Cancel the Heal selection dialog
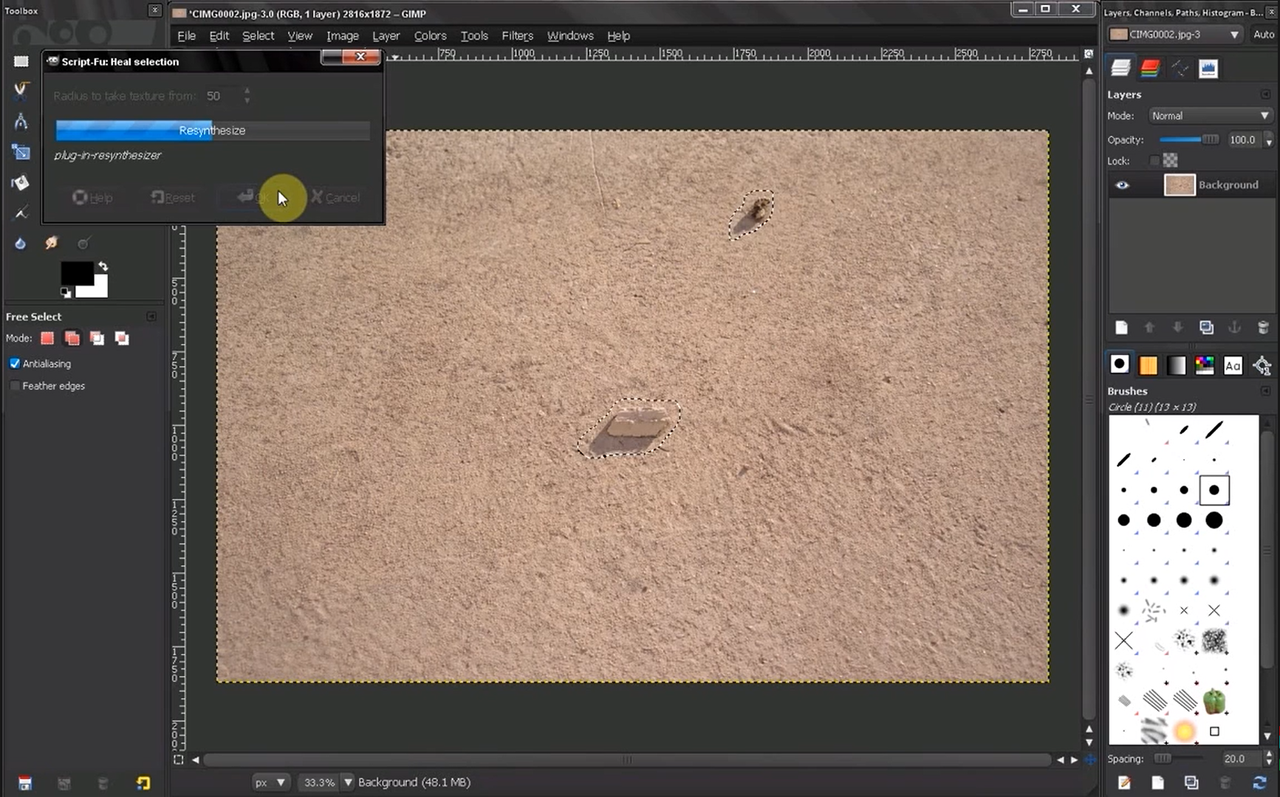The width and height of the screenshot is (1280, 797). (x=335, y=197)
